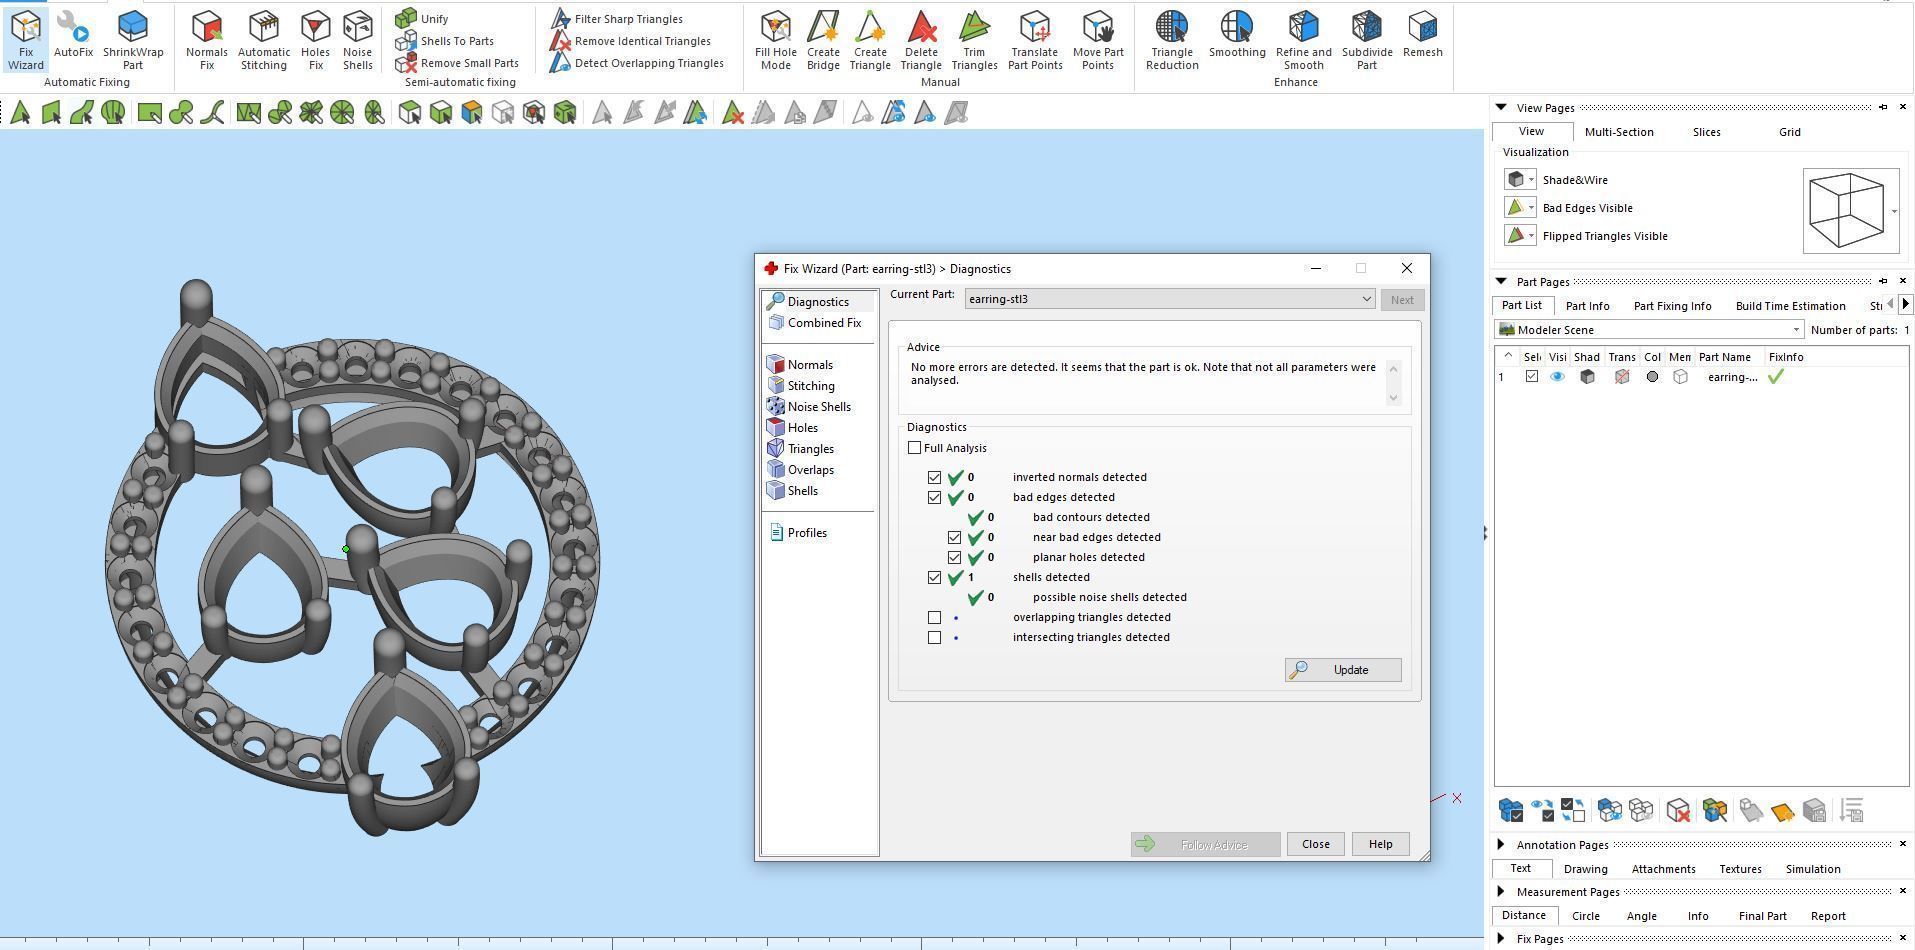This screenshot has height=950, width=1915.
Task: Open the Part Fixing Info tab
Action: [x=1672, y=306]
